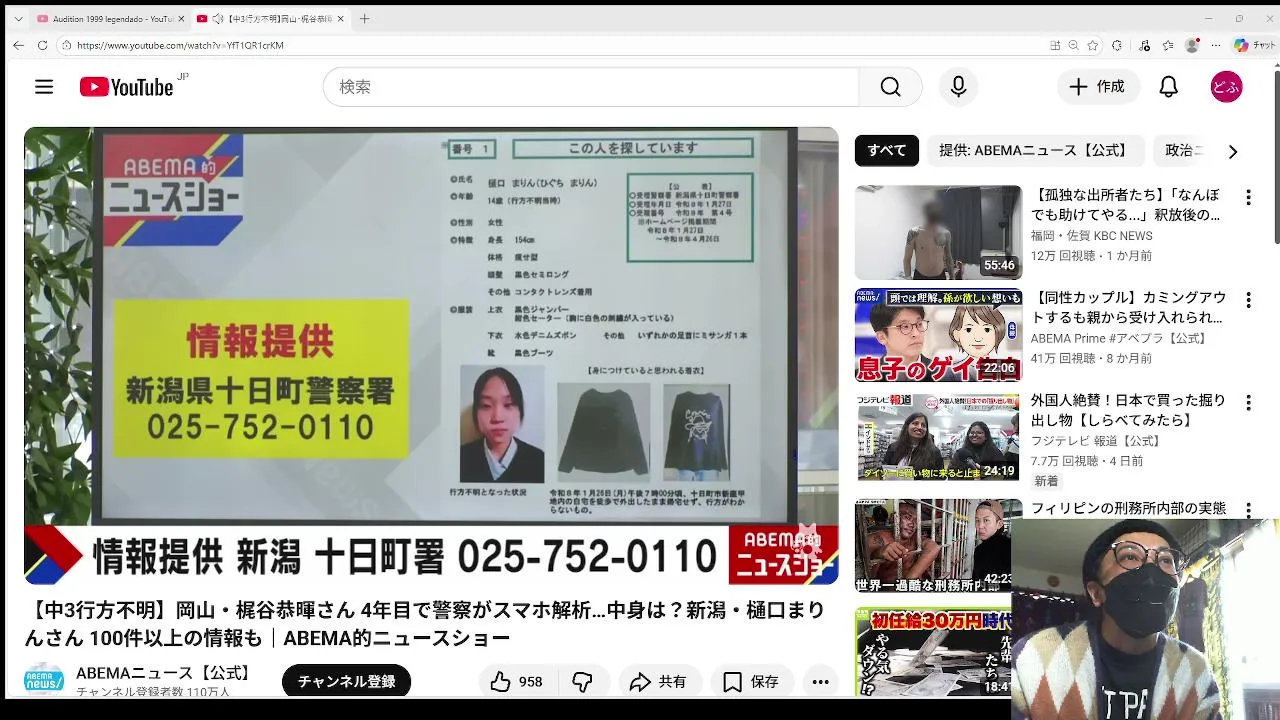Screen dimensions: 1280x720
Task: Open フィリピンの刑務所内部の実態 video title
Action: pos(1128,508)
